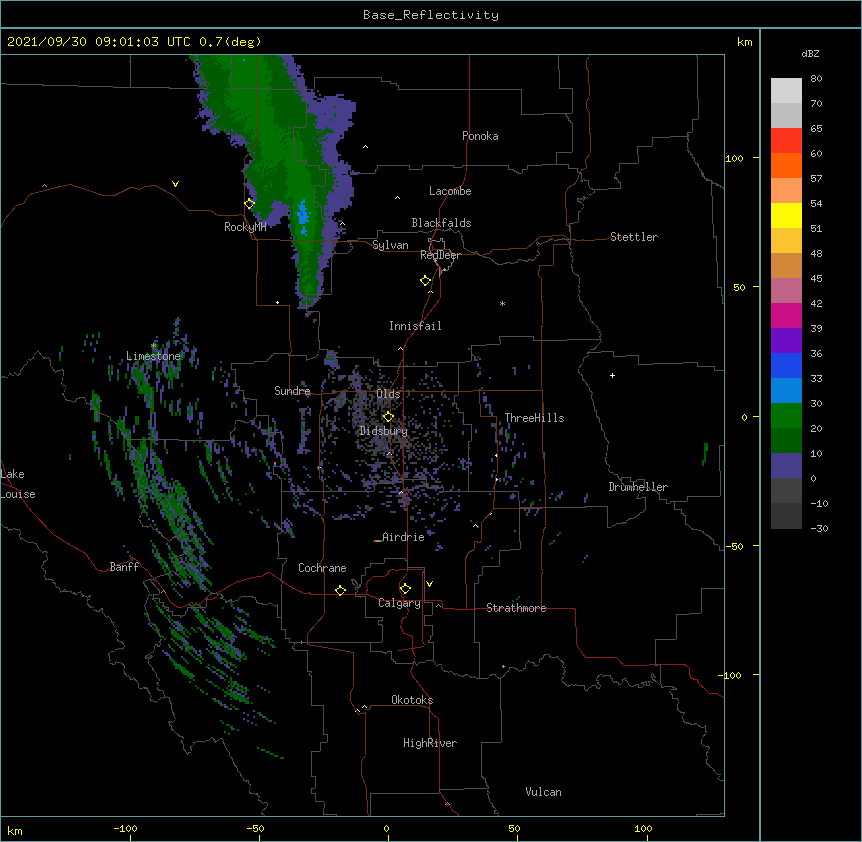Click the -30 value on dBZ legend
The width and height of the screenshot is (862, 842).
tap(819, 529)
